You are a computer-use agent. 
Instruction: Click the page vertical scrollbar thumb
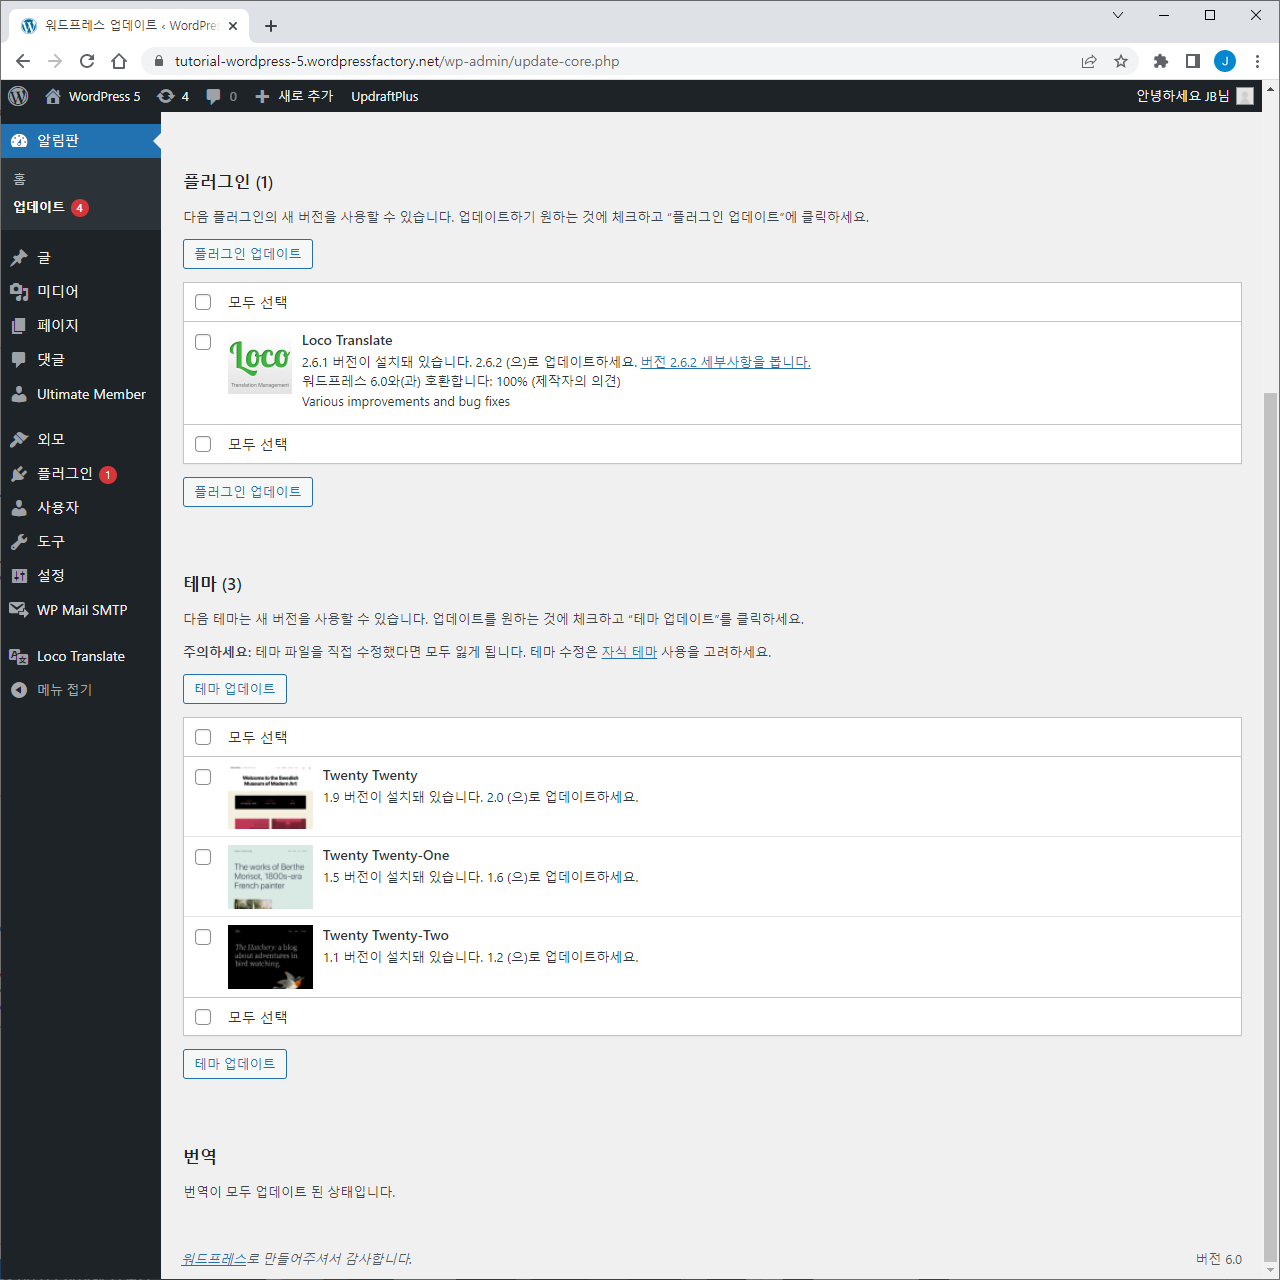pos(1270,827)
